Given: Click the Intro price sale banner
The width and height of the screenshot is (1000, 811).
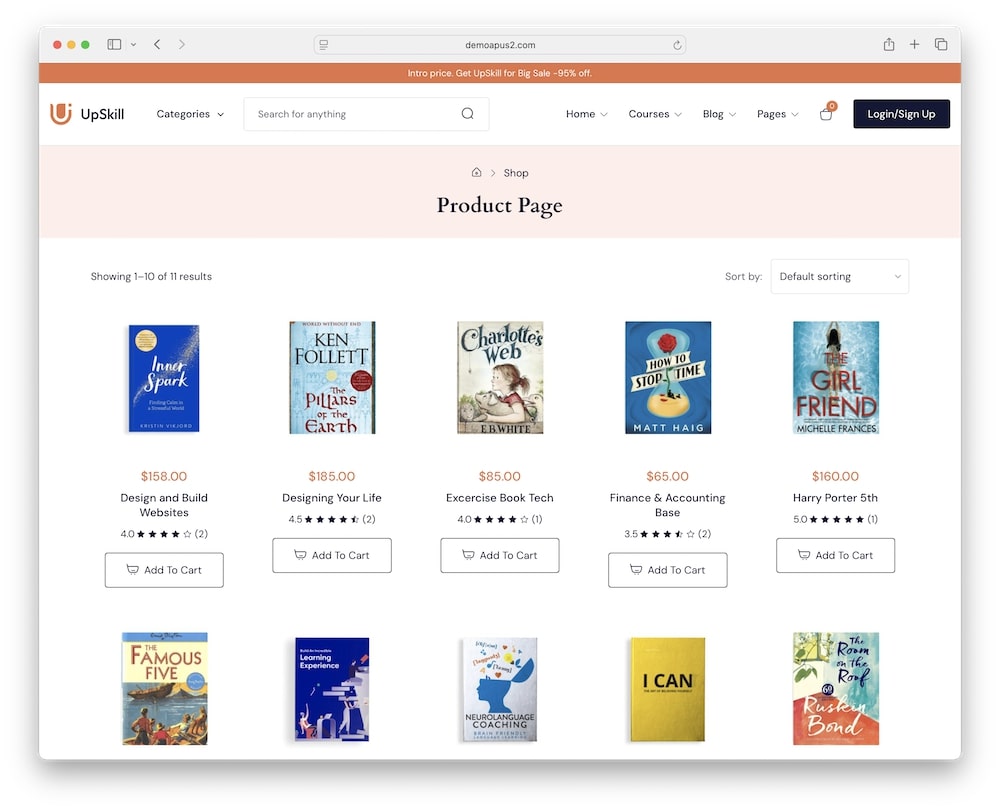Looking at the screenshot, I should [500, 73].
